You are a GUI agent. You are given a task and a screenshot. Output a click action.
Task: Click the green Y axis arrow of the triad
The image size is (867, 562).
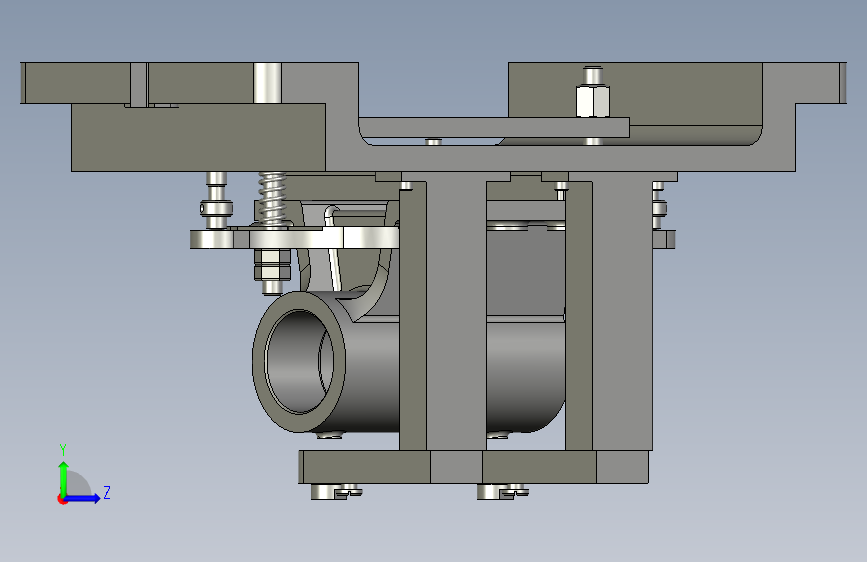(x=64, y=478)
